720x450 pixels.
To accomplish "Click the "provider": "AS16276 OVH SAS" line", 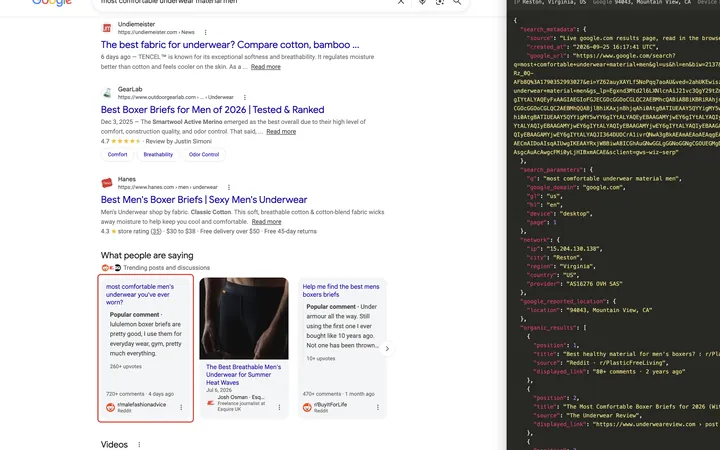I will click(574, 284).
